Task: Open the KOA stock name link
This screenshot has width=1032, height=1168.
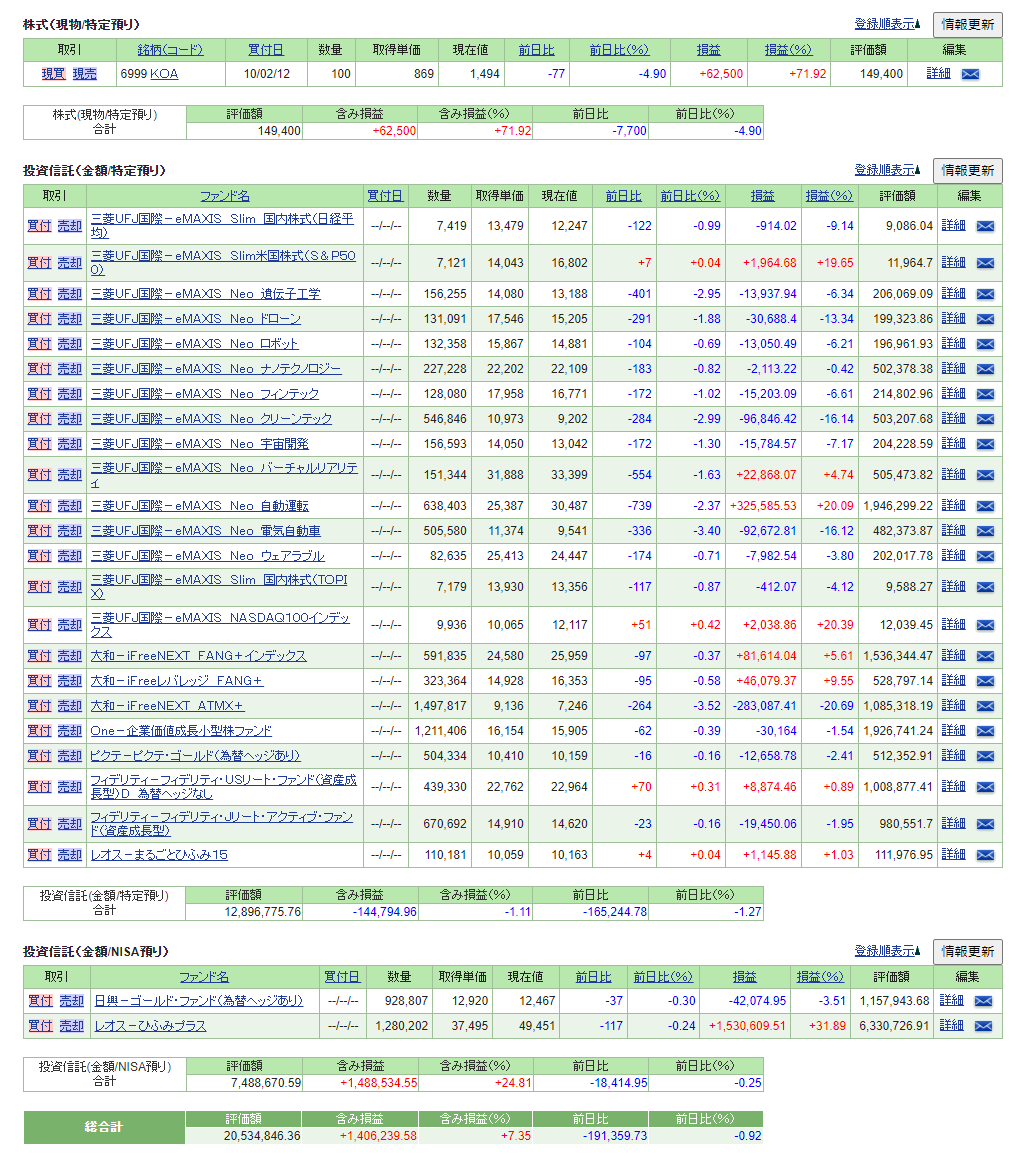Action: click(164, 74)
